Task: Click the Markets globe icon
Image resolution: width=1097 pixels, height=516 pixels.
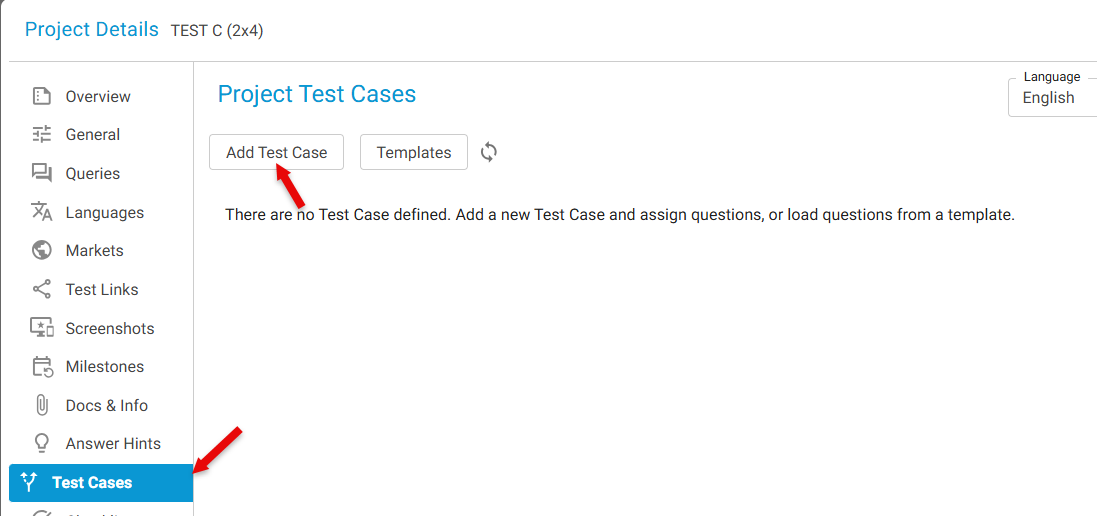Action: tap(42, 250)
